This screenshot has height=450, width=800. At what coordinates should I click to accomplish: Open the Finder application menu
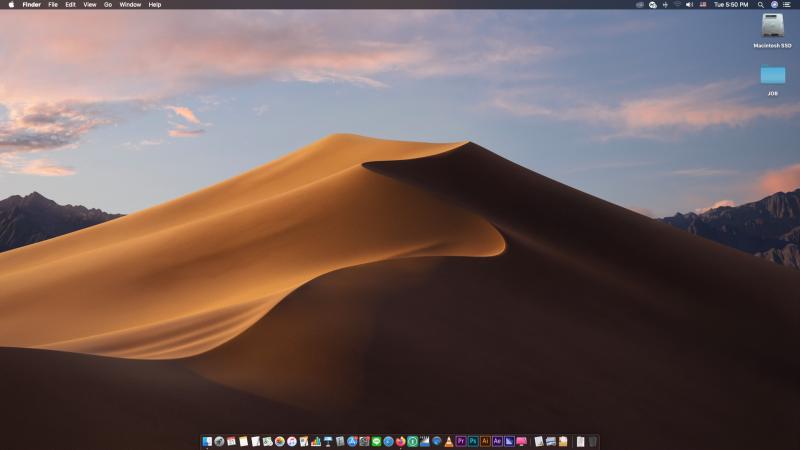(x=32, y=5)
